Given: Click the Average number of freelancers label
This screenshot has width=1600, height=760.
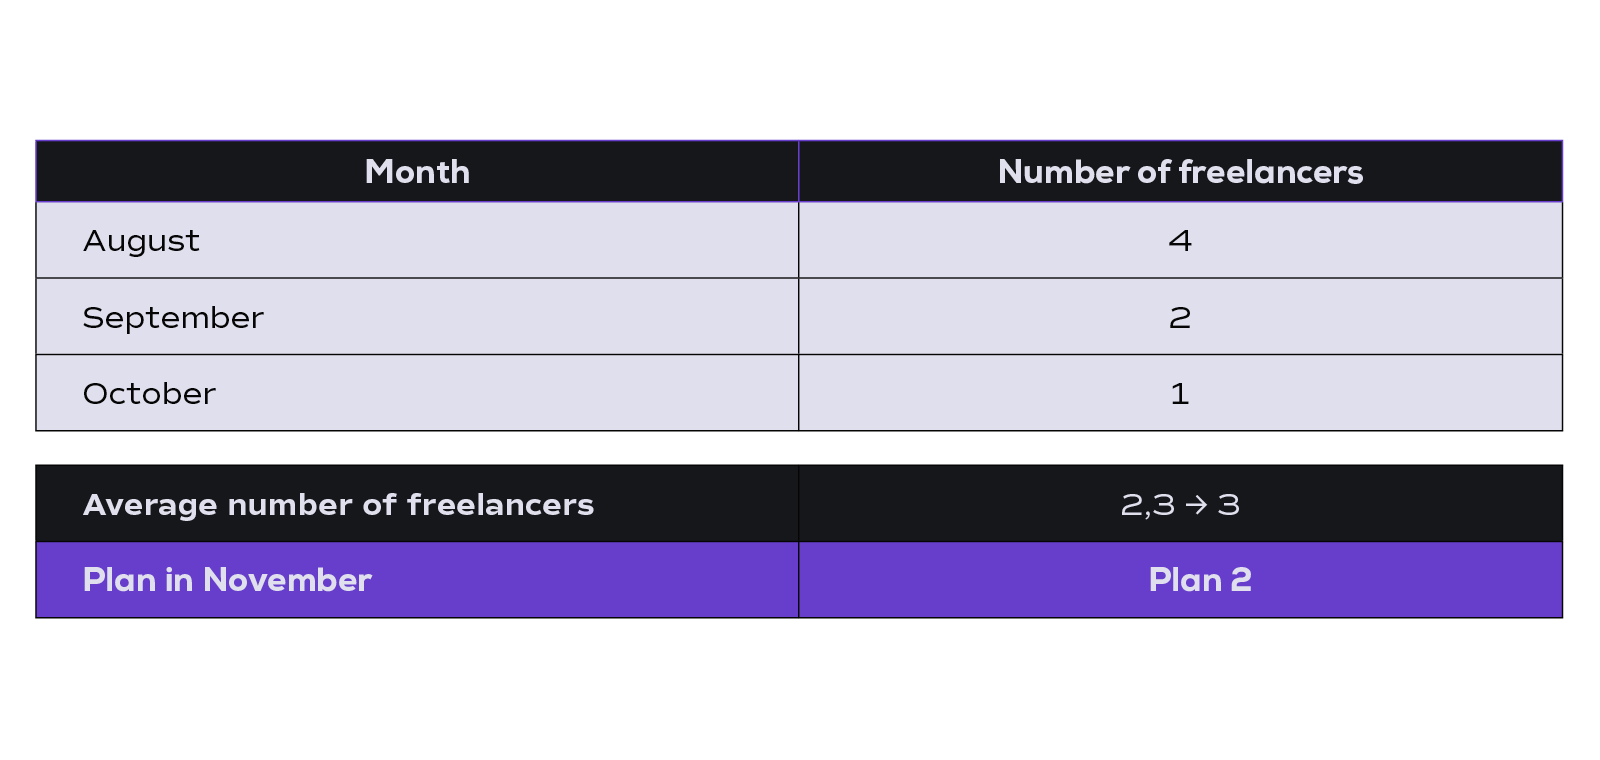Looking at the screenshot, I should [x=338, y=504].
